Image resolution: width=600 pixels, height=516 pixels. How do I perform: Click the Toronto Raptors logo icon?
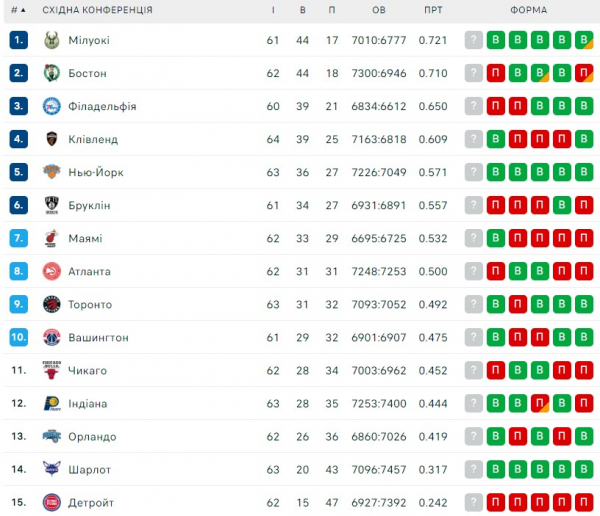pos(52,304)
